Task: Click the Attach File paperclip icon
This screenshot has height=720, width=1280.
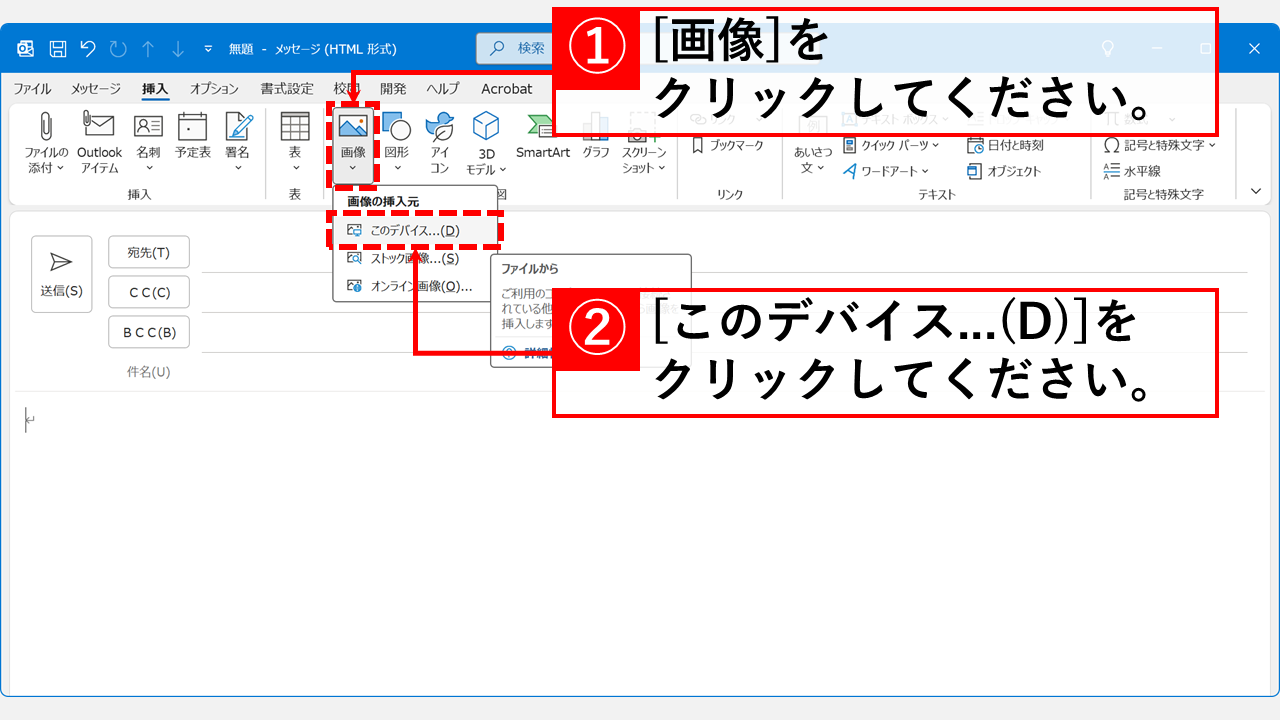Action: 46,127
